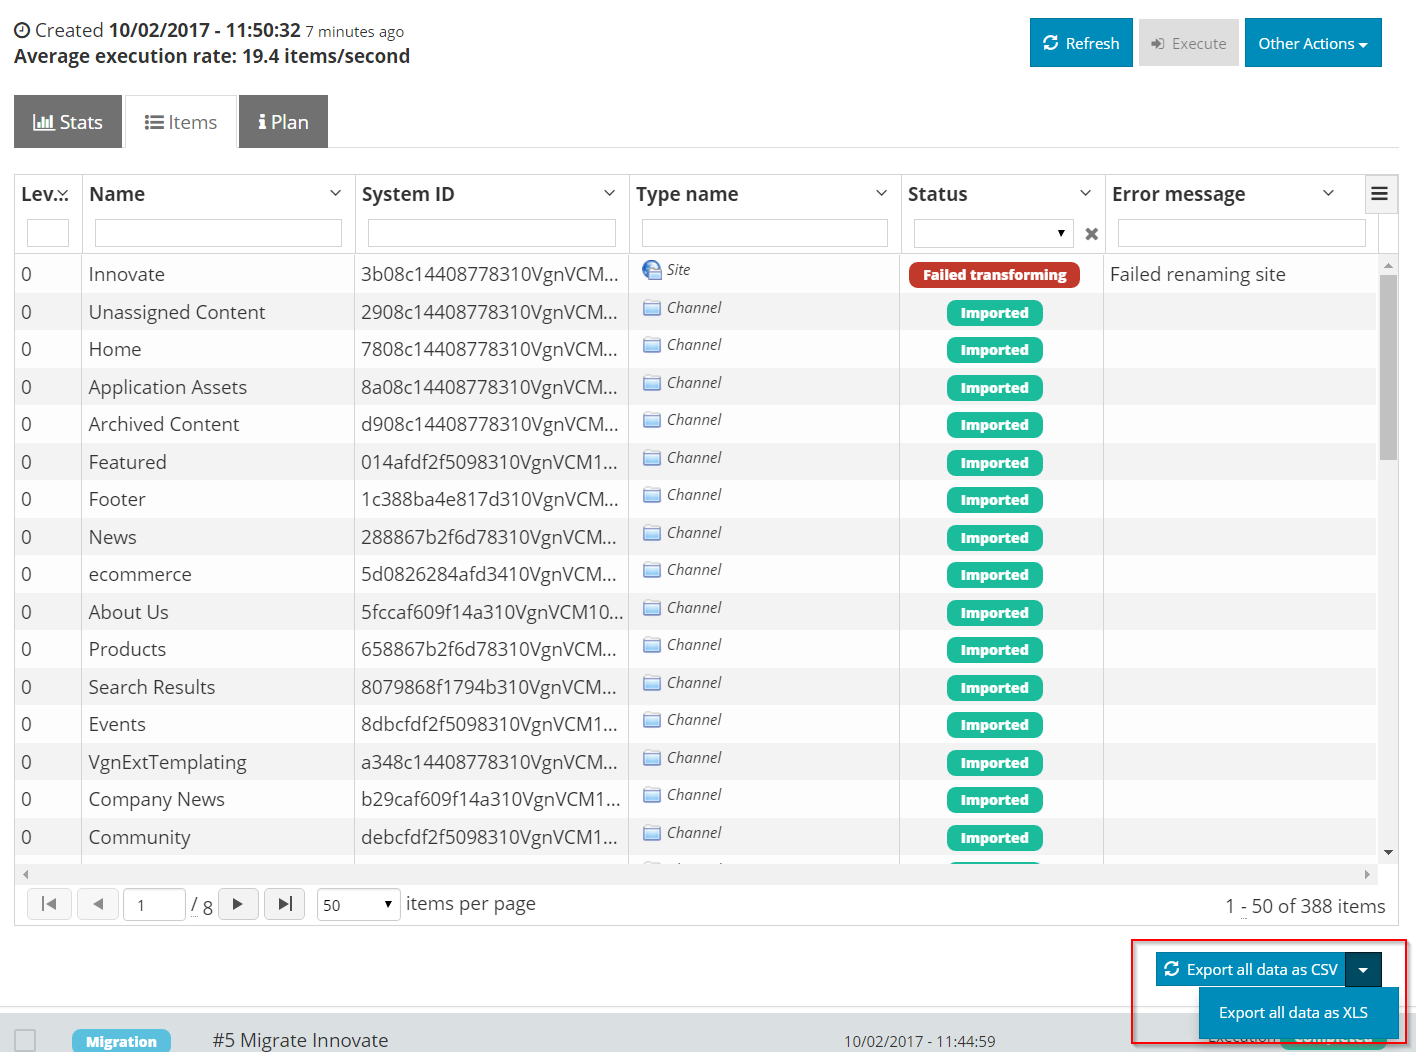Click the horizontal scrollbar right arrow

1368,874
